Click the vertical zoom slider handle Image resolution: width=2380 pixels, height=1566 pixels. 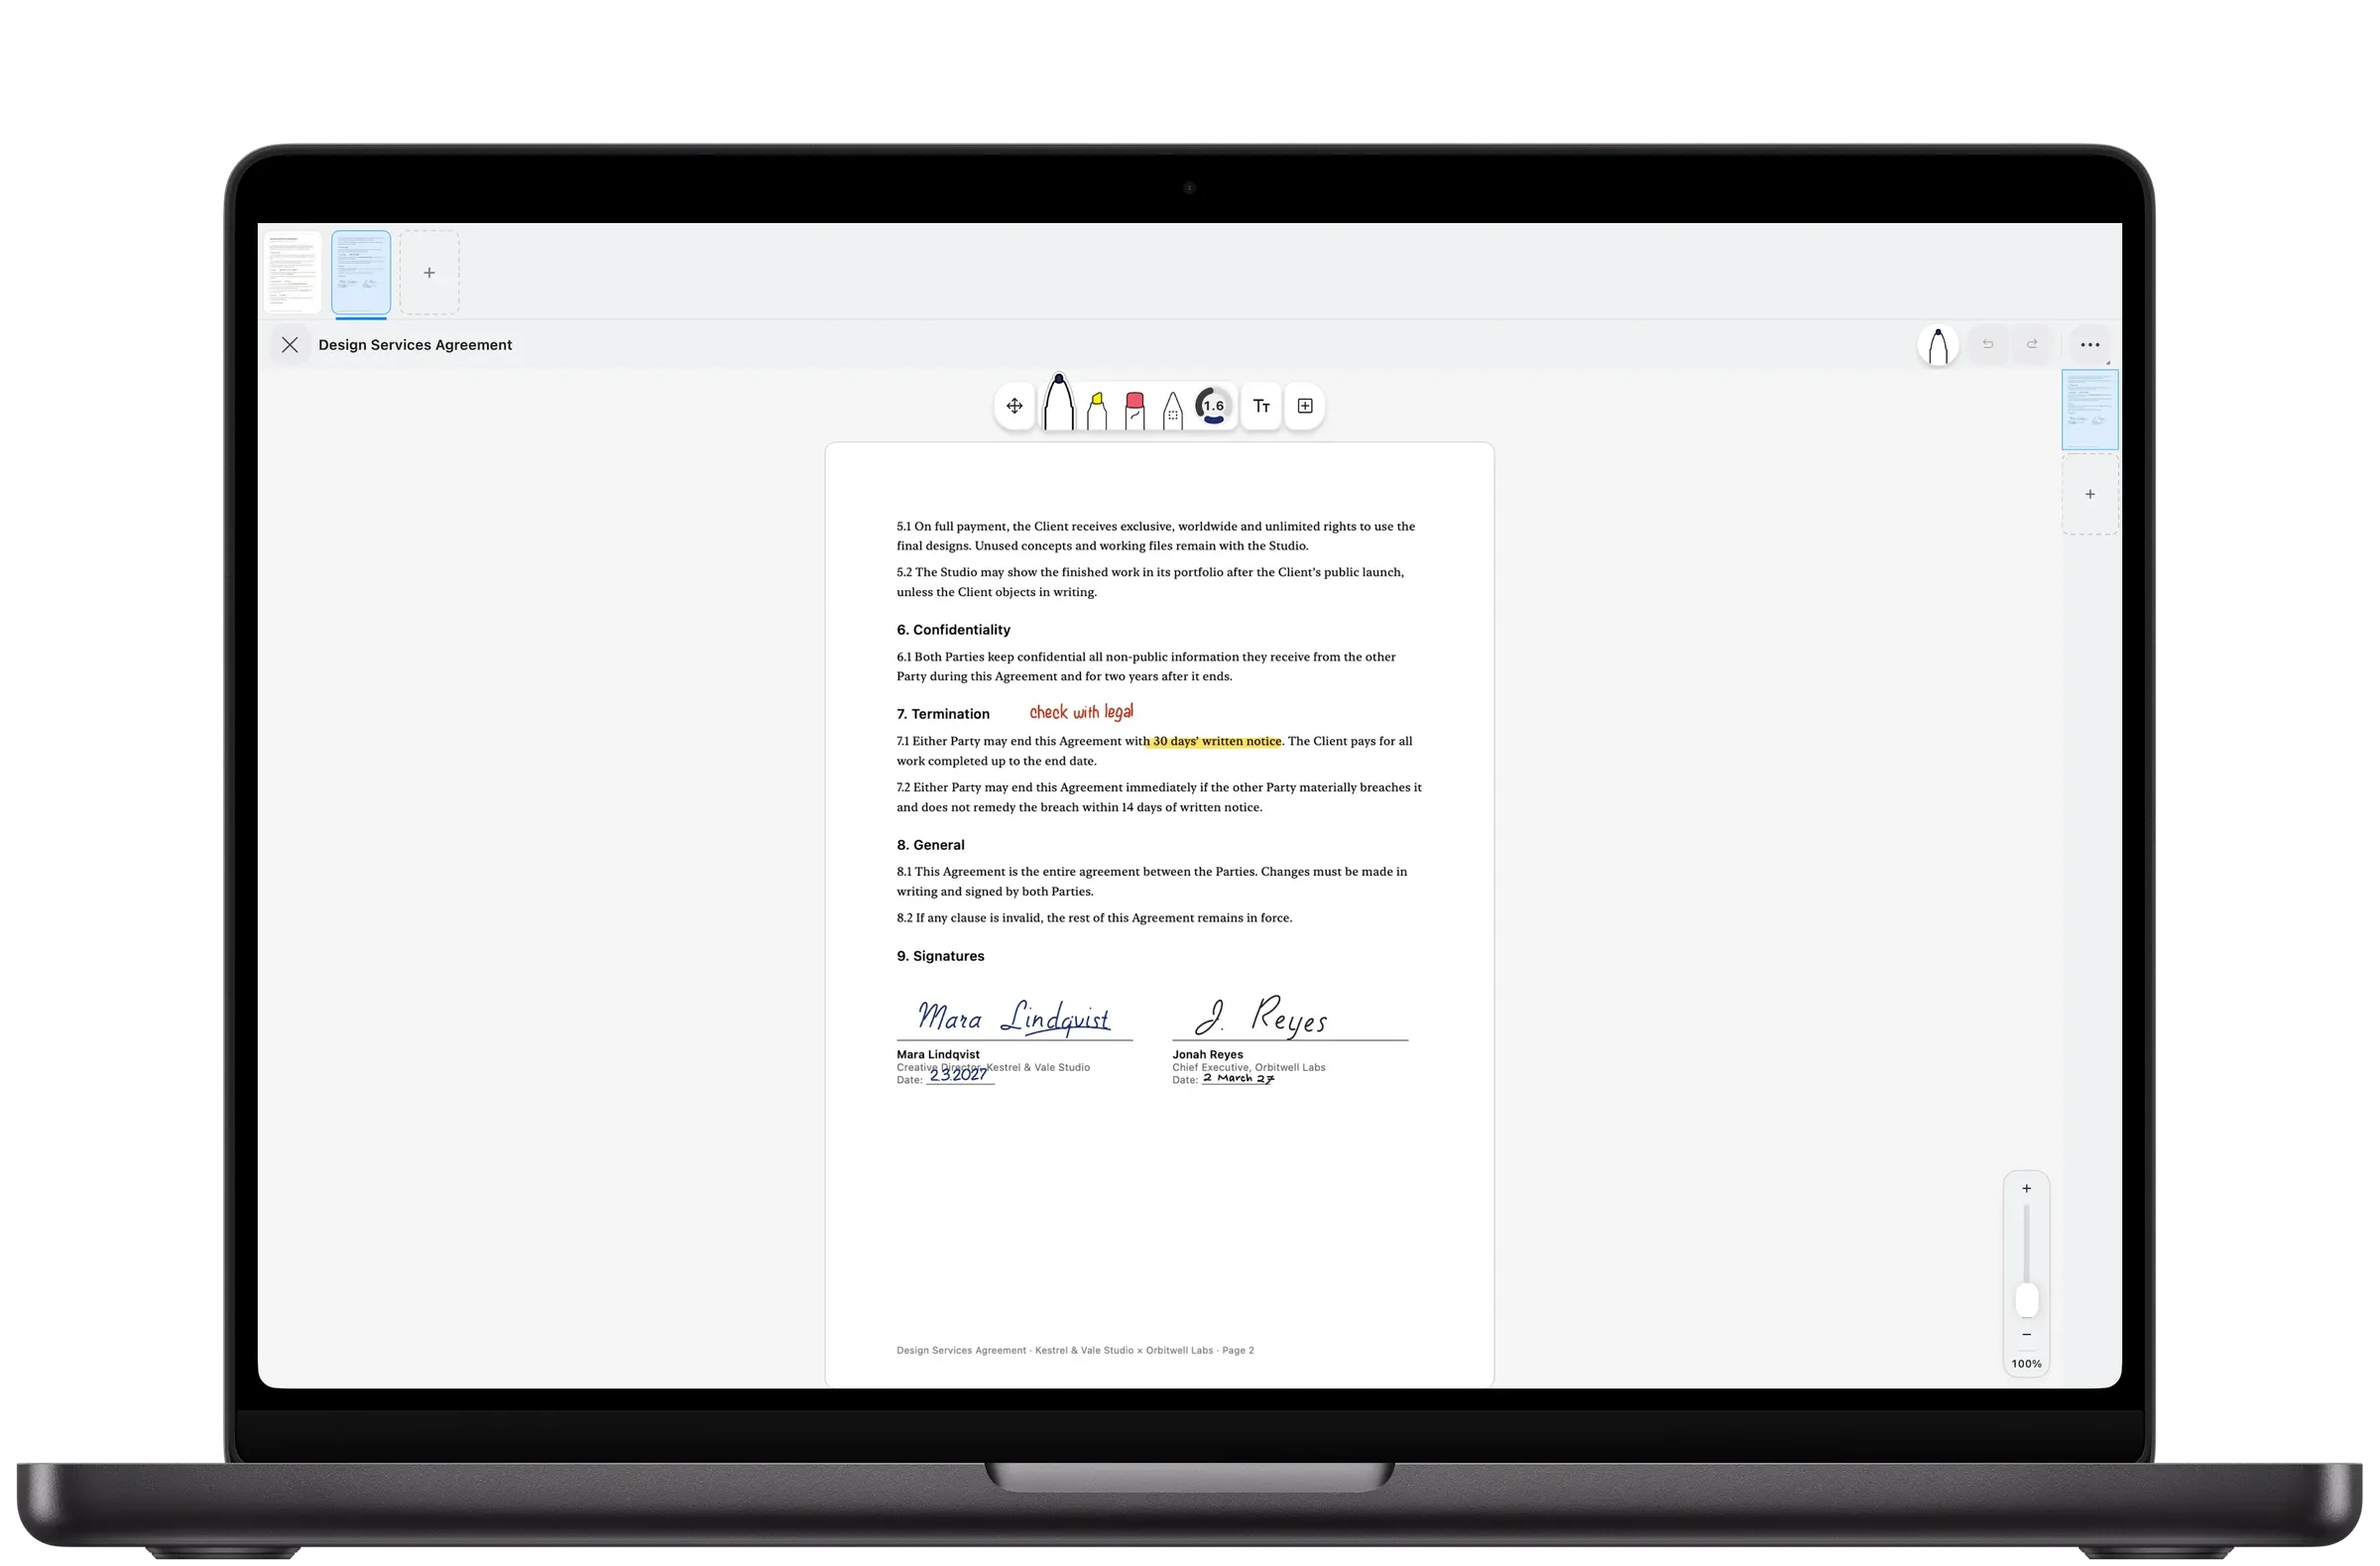point(2027,1301)
